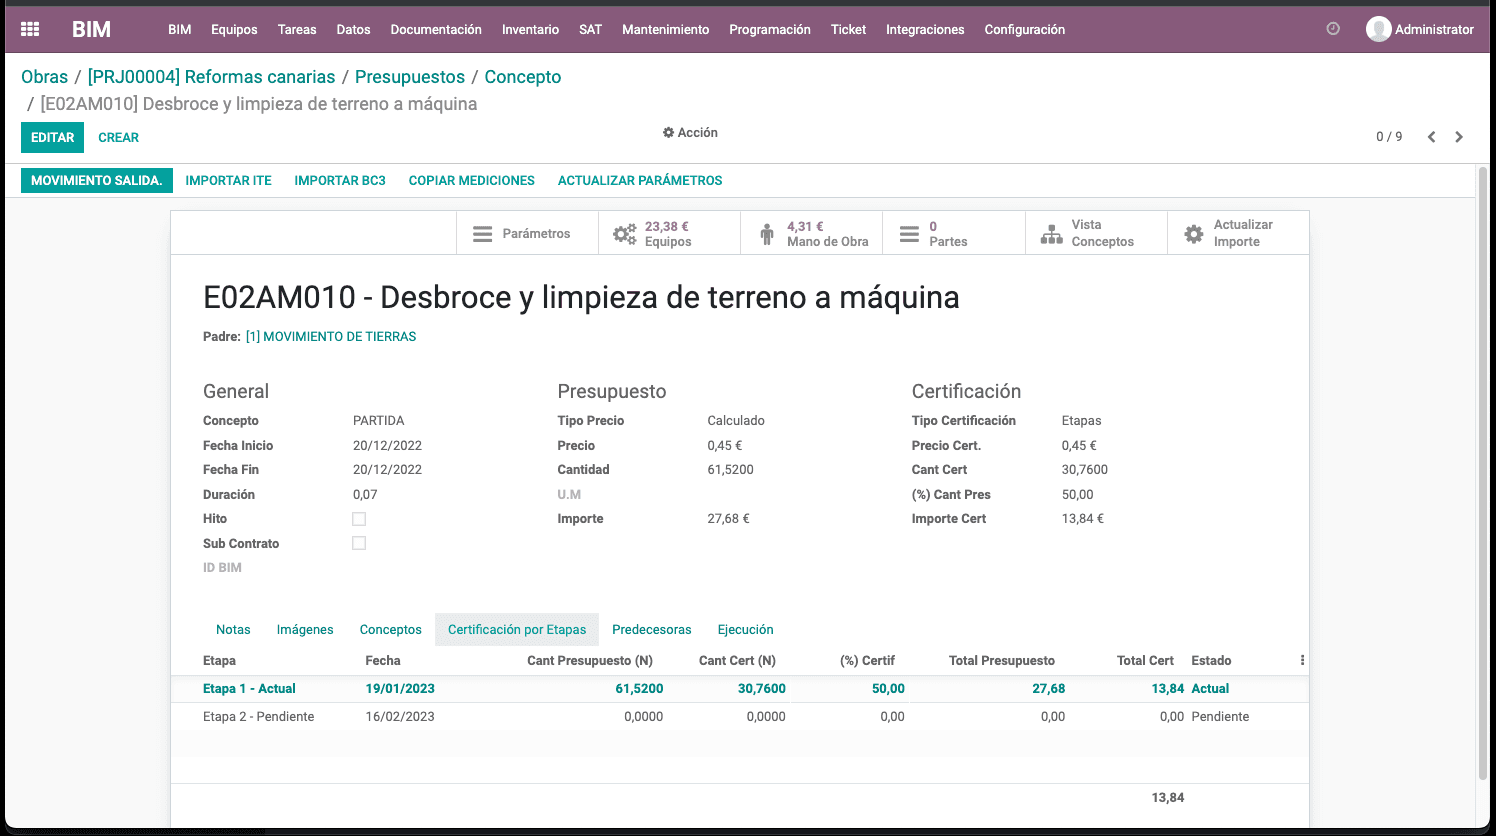The width and height of the screenshot is (1496, 836).
Task: Open the Mantenimiento menu
Action: pyautogui.click(x=665, y=29)
